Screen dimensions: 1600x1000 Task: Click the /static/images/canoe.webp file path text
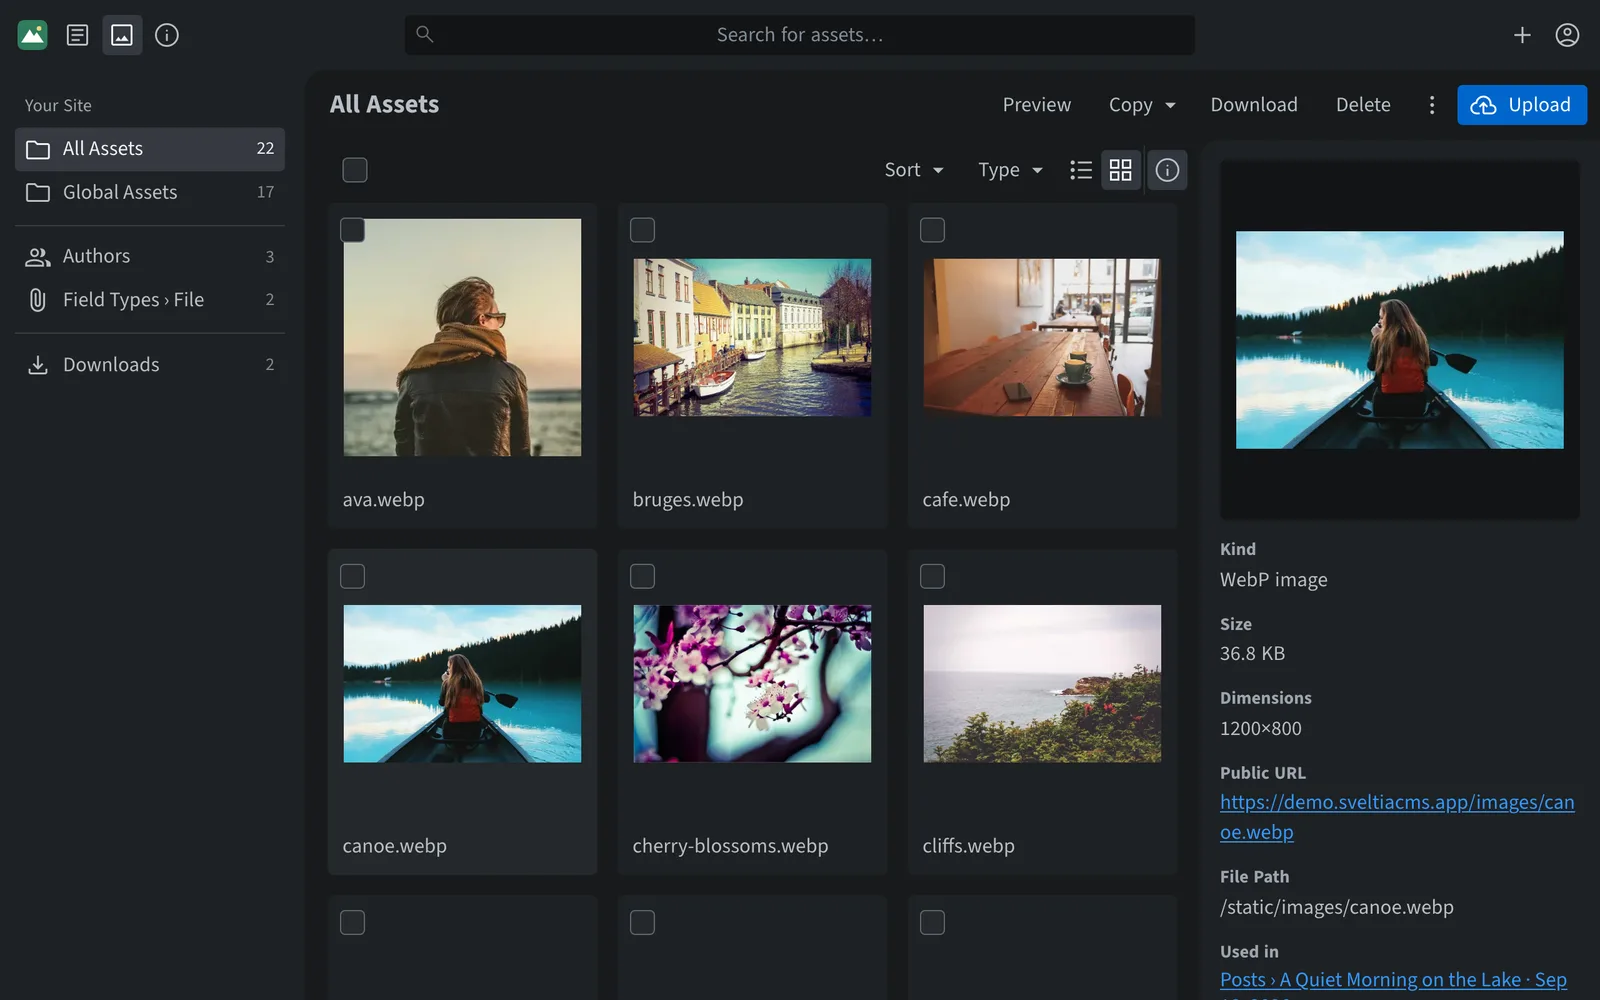click(1337, 908)
